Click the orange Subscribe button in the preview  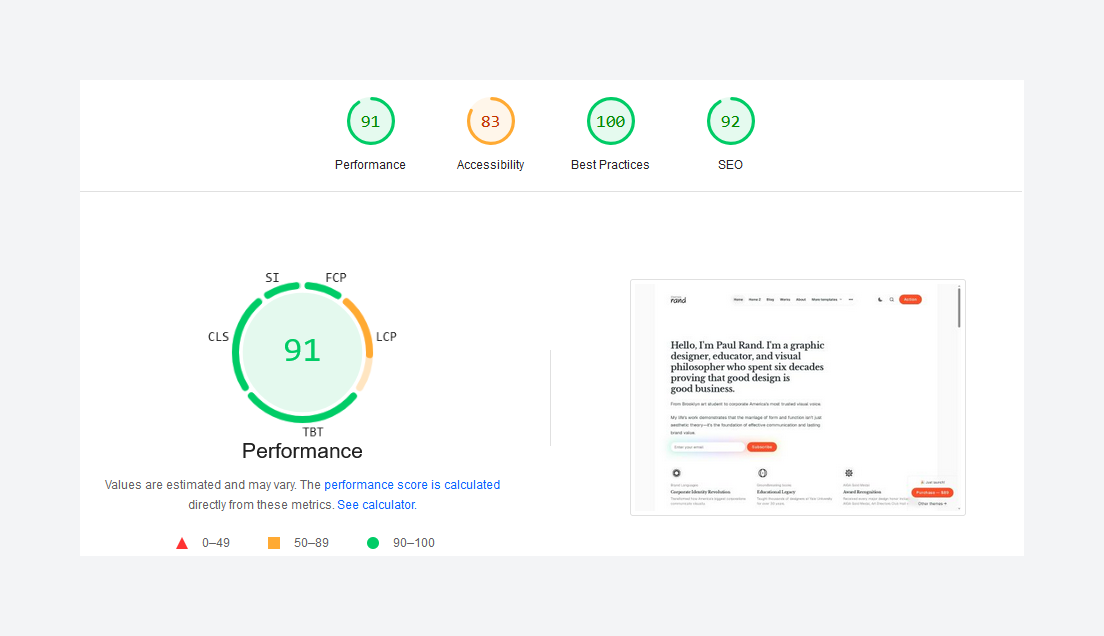(x=762, y=447)
